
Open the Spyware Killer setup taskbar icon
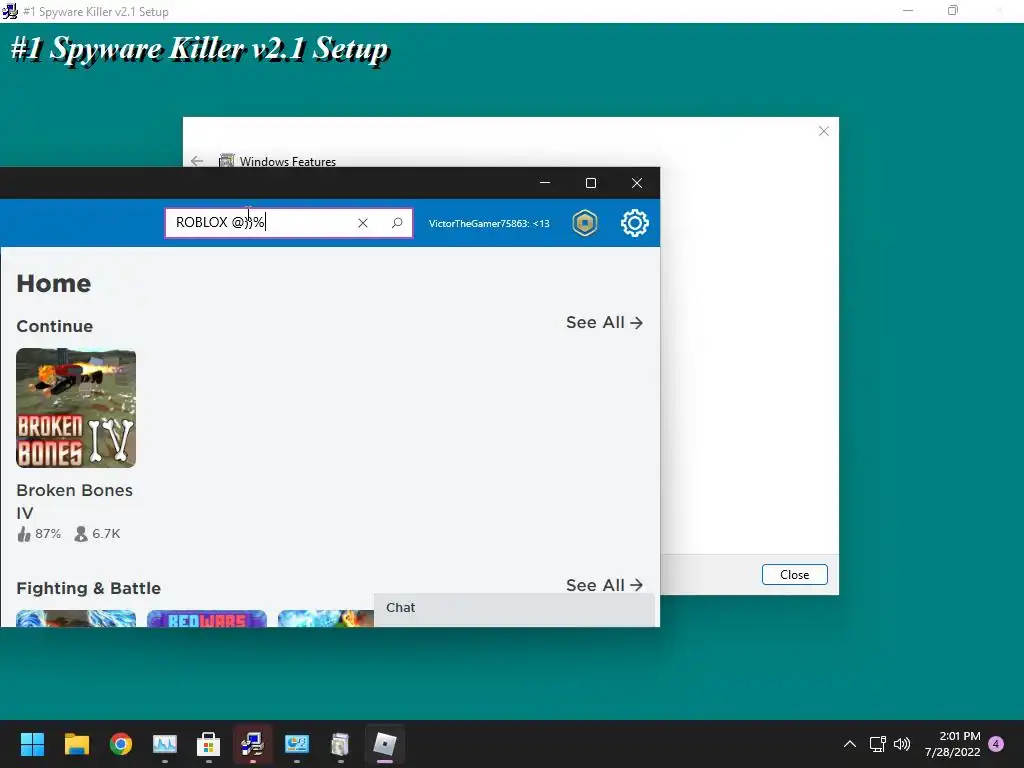tap(253, 744)
